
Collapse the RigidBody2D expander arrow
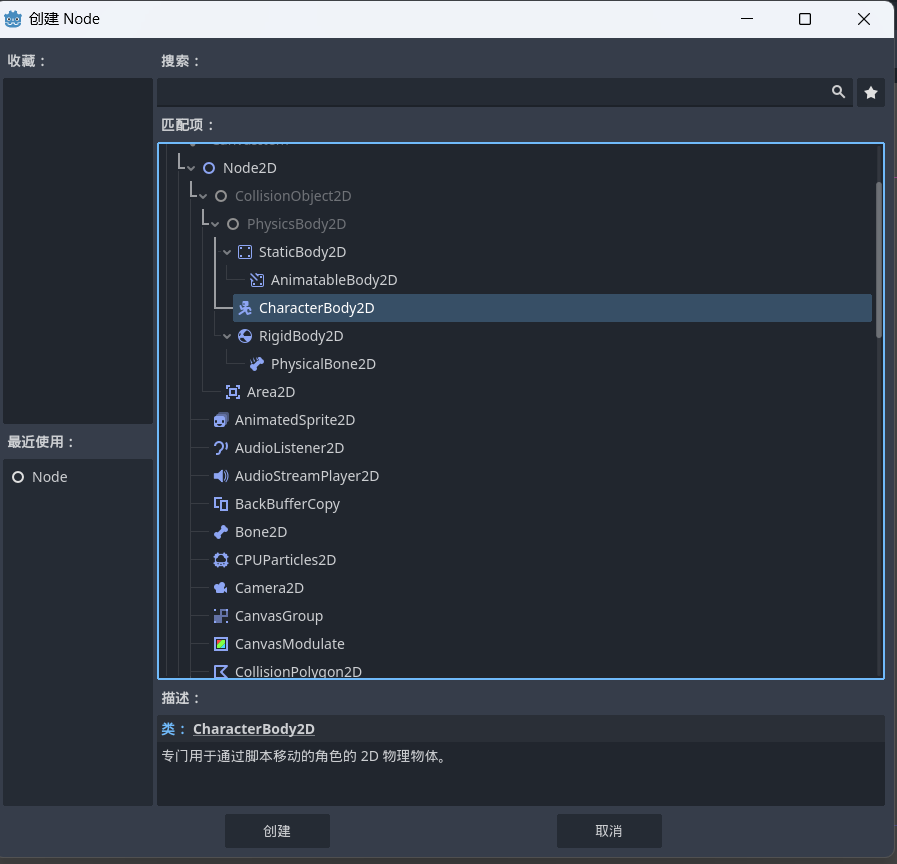(x=227, y=336)
